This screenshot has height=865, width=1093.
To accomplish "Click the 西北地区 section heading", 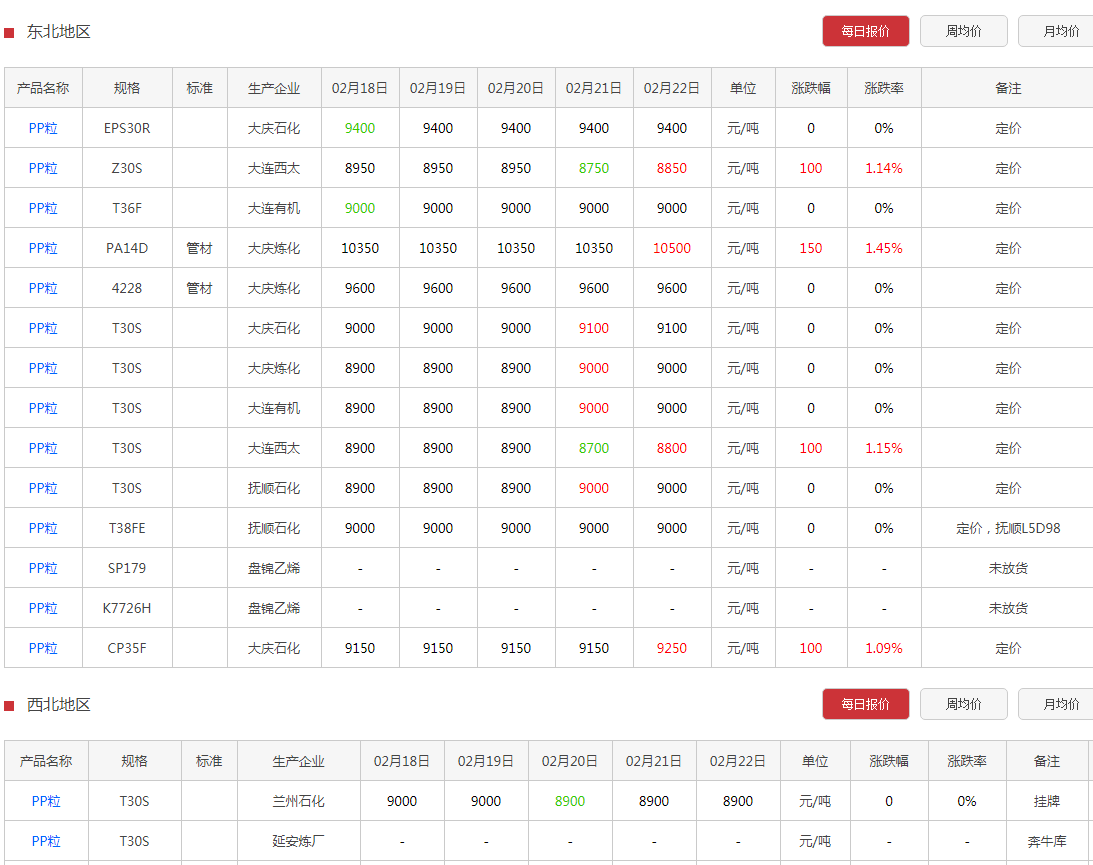I will [x=59, y=705].
